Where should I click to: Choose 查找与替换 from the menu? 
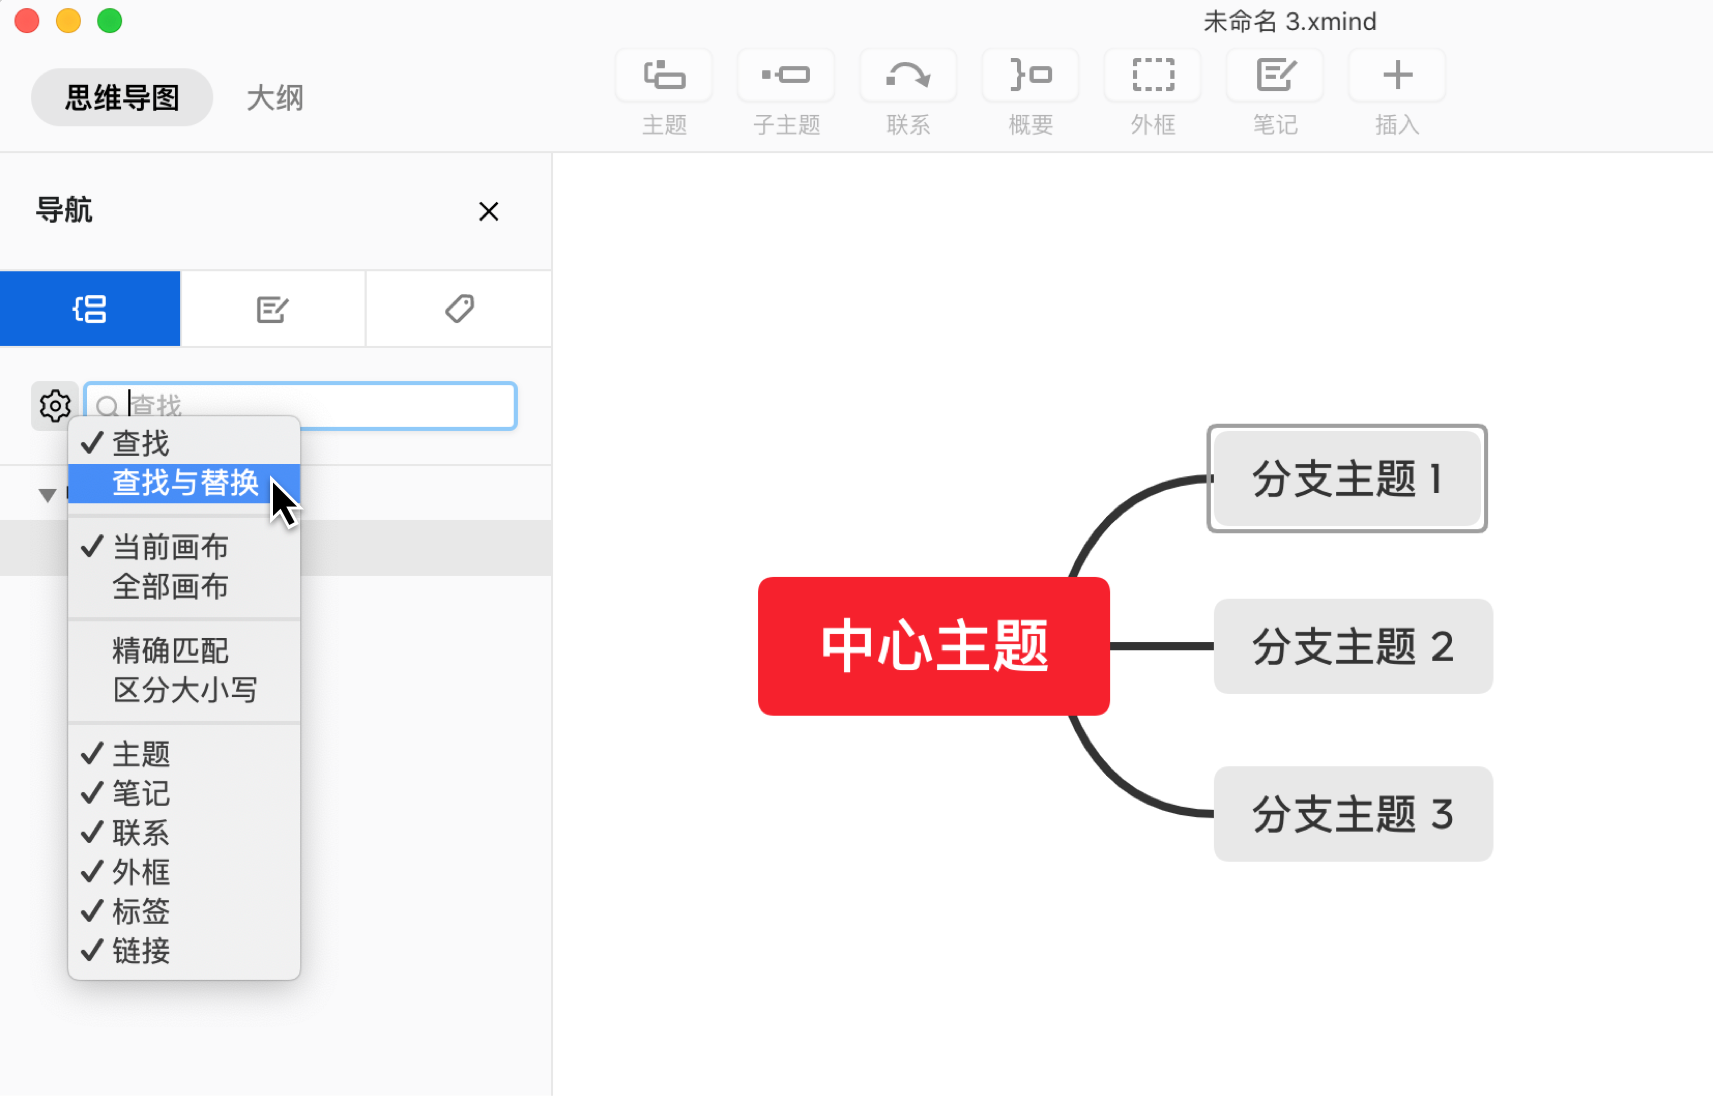tap(185, 483)
